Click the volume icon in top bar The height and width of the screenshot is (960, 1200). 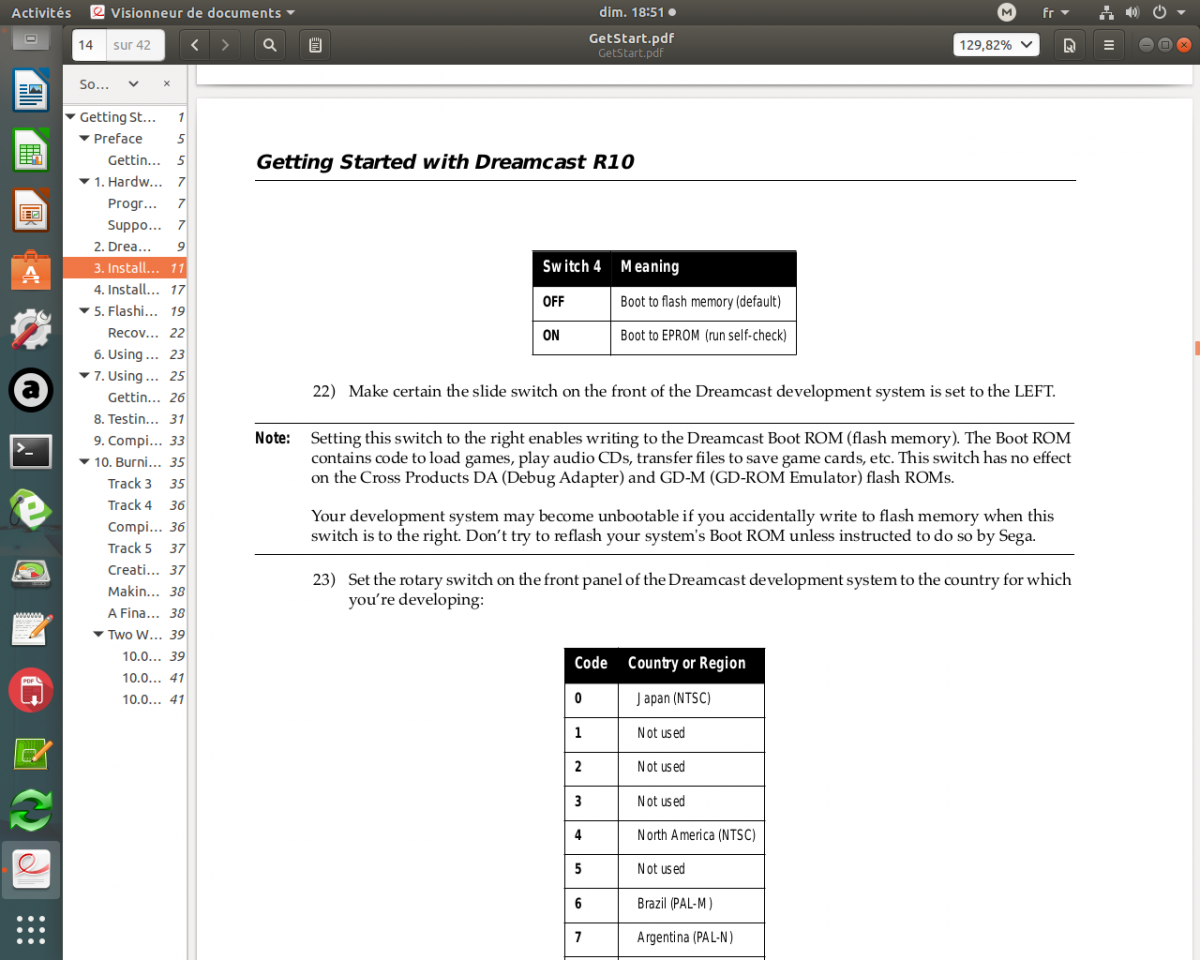[x=1132, y=12]
